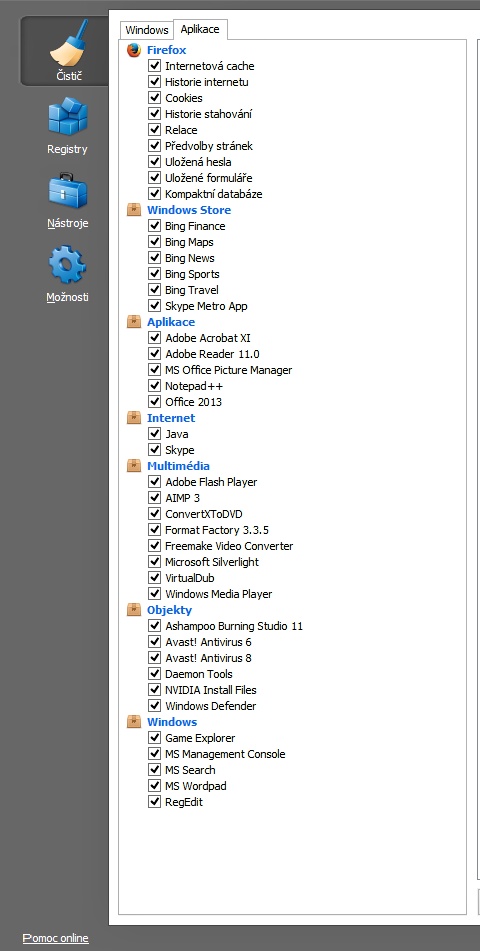Screen dimensions: 480x951
Task: Uncheck Adobe Reader 11.0 checkbox
Action: (x=154, y=354)
